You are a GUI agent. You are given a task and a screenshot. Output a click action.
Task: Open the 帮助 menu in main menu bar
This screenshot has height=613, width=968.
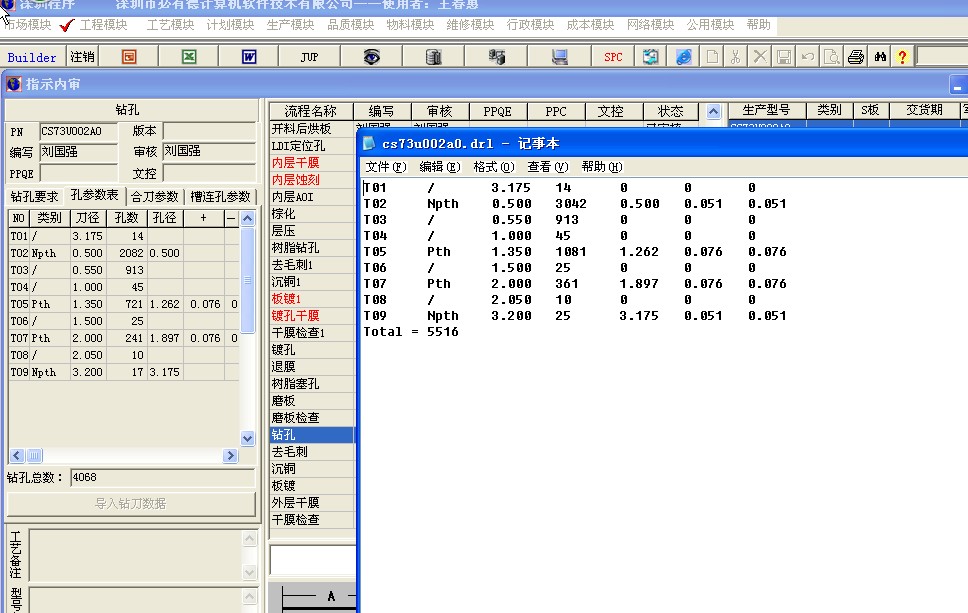pos(758,25)
